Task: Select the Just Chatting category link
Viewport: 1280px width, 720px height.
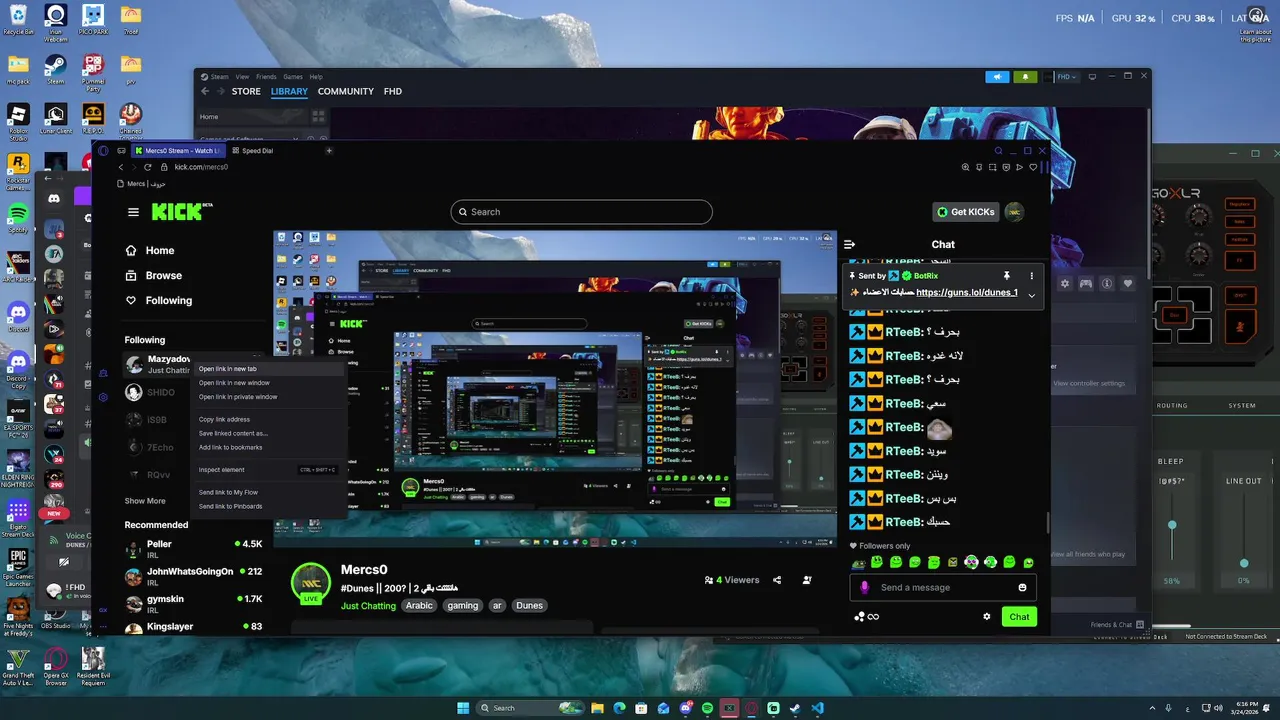Action: 368,606
